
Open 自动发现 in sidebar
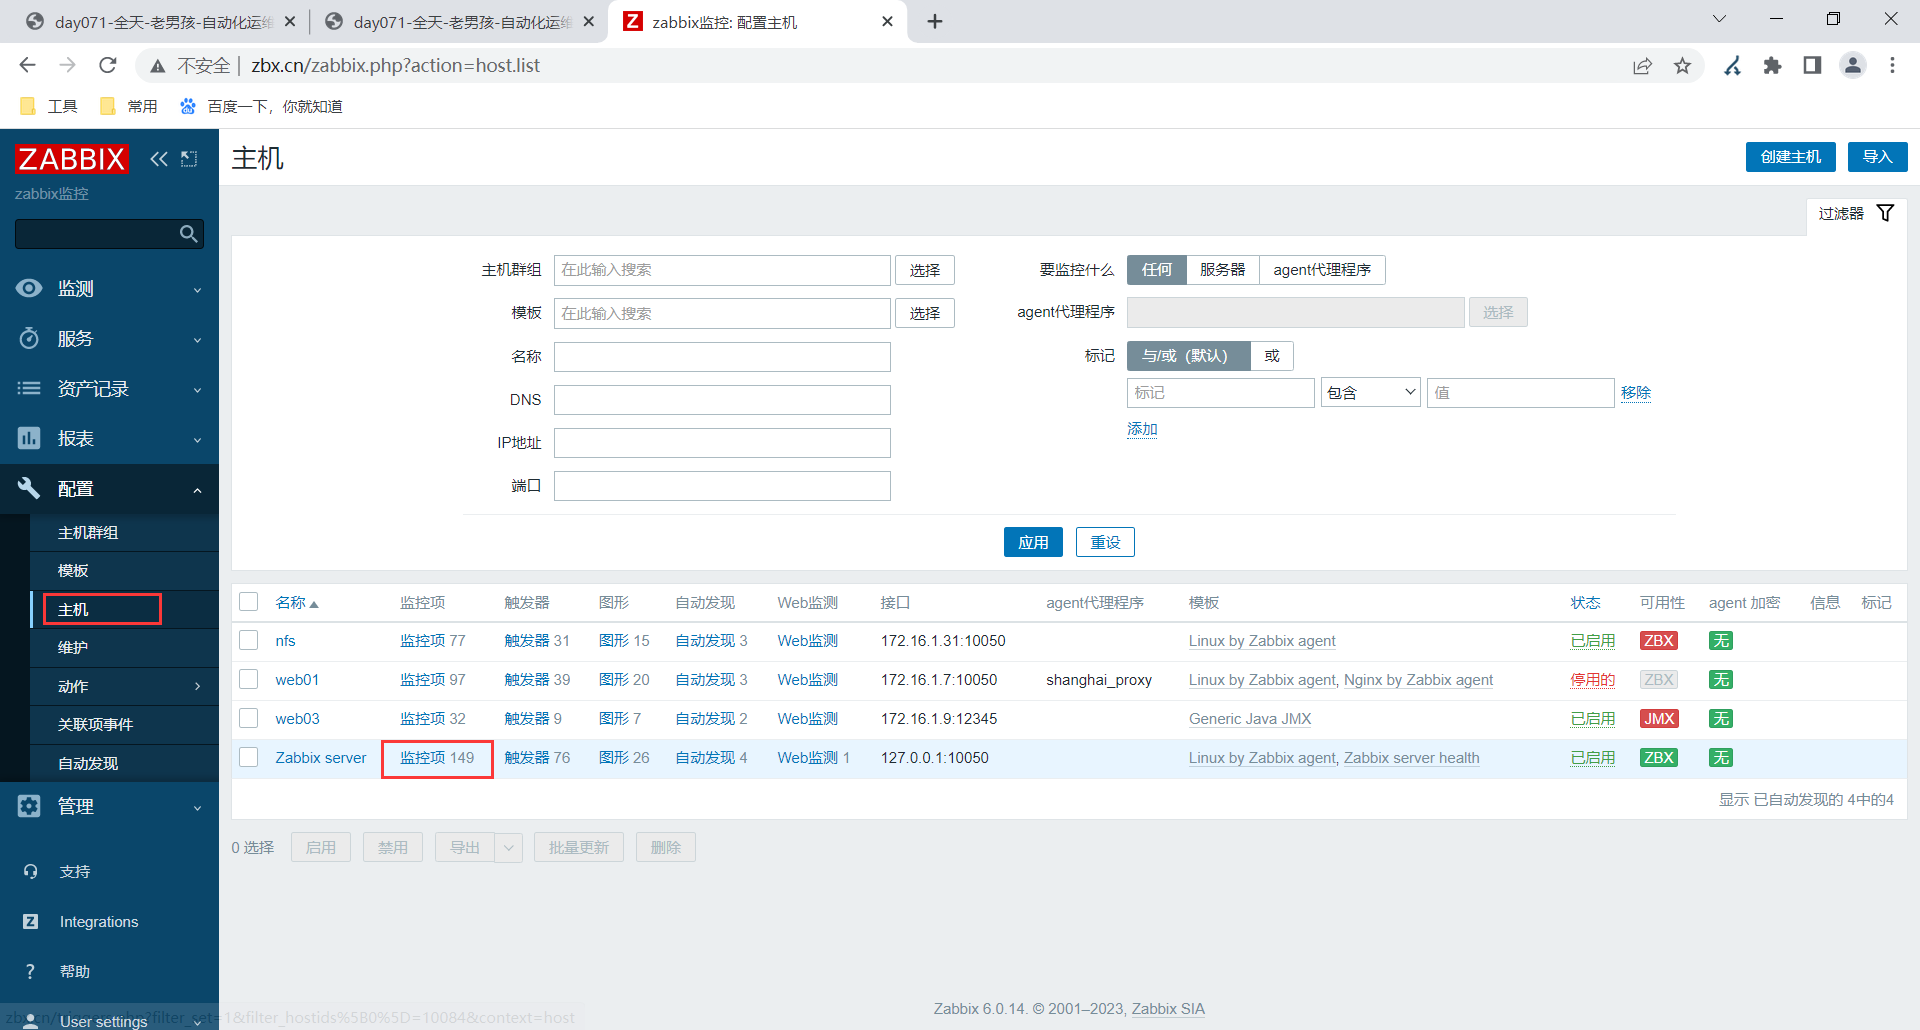(124, 764)
